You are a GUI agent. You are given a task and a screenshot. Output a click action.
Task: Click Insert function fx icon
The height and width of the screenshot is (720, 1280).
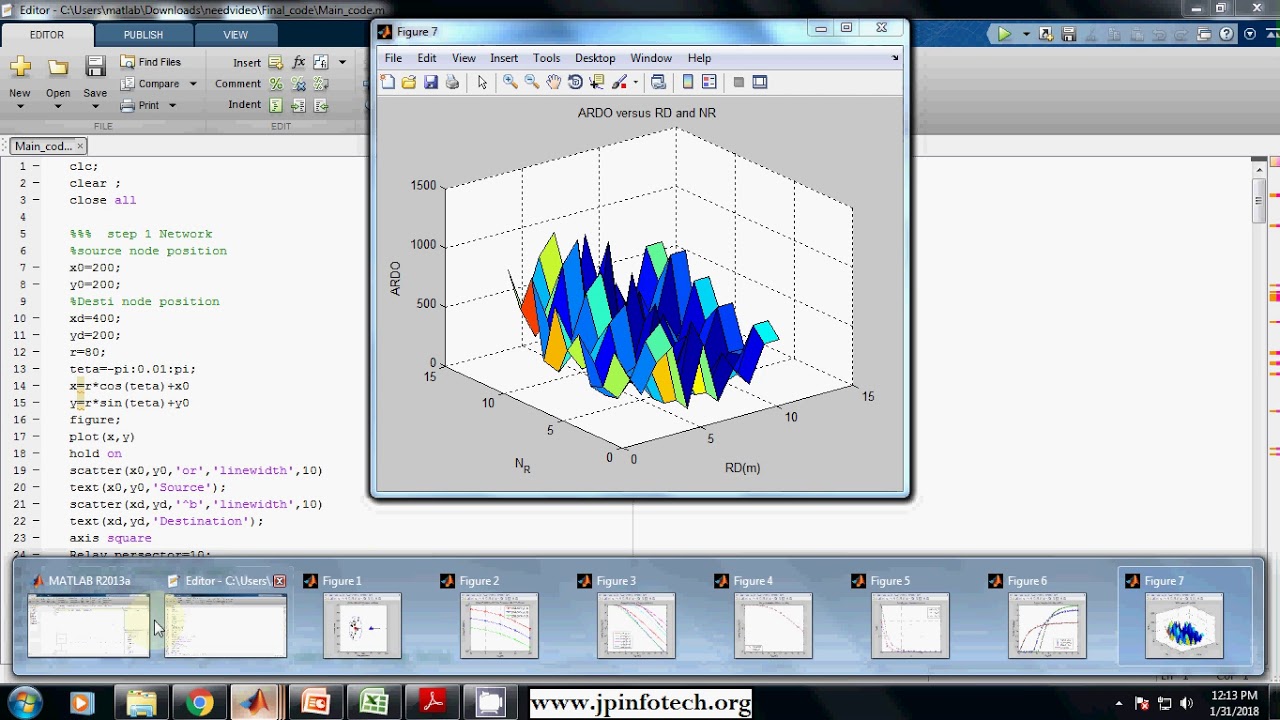click(x=298, y=62)
